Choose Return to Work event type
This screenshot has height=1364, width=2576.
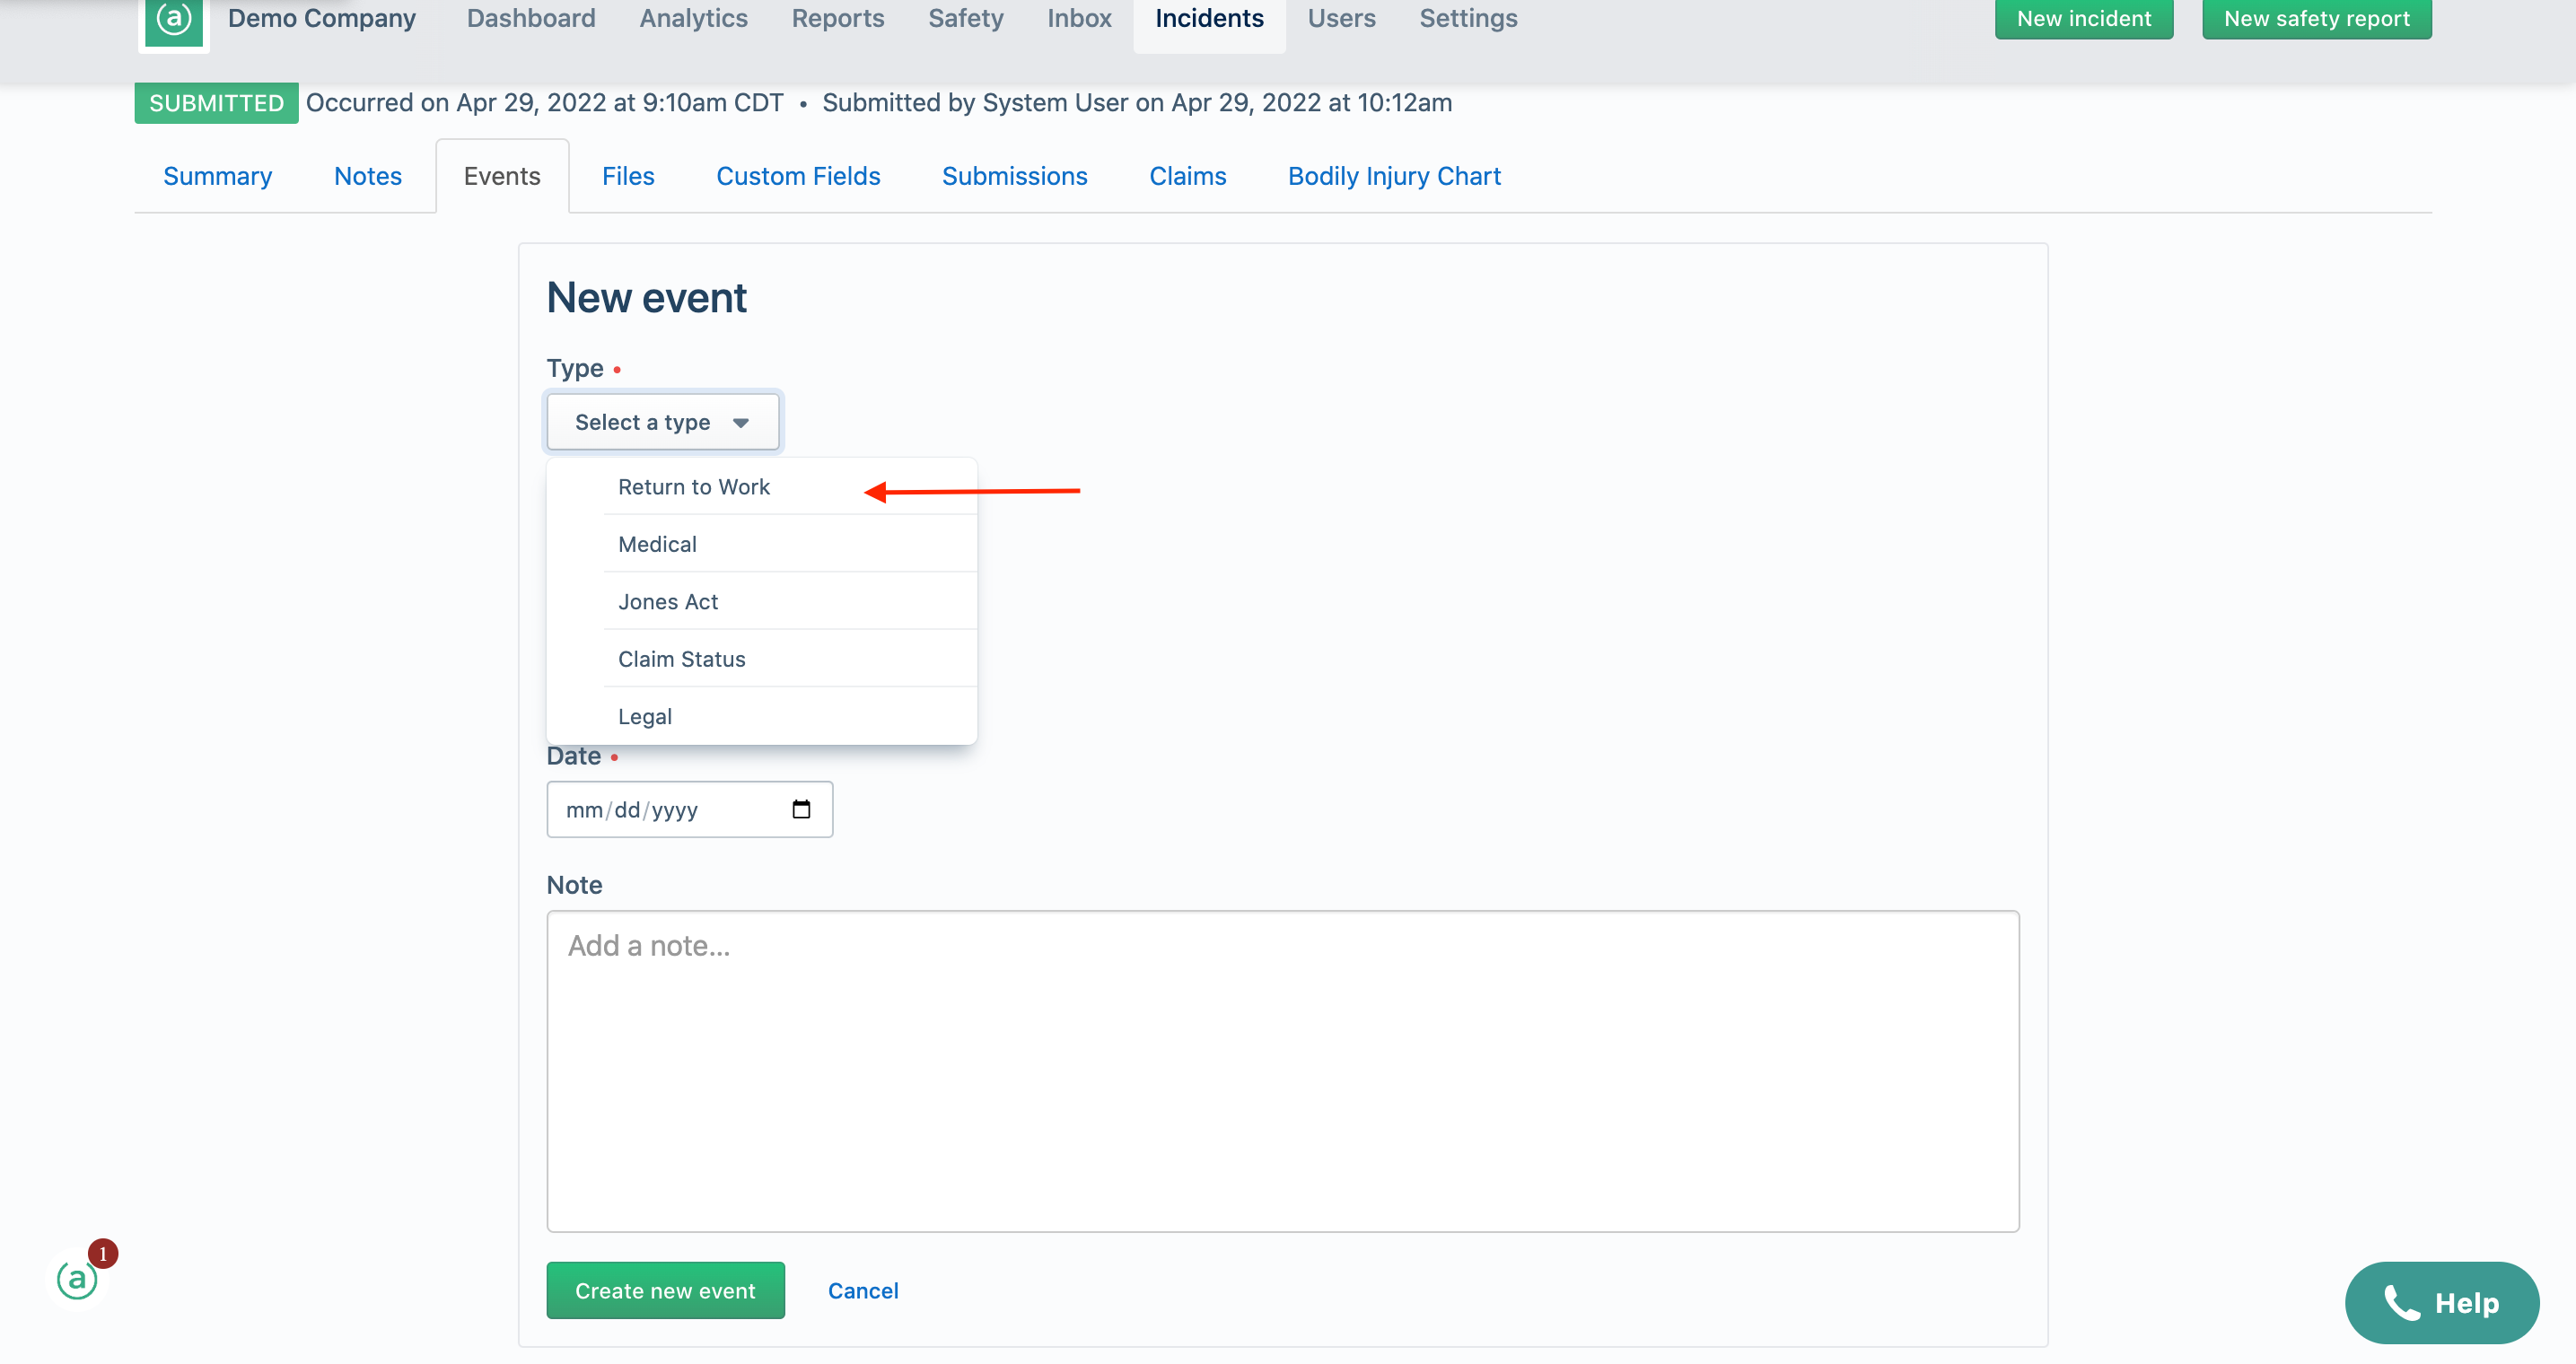click(x=762, y=487)
